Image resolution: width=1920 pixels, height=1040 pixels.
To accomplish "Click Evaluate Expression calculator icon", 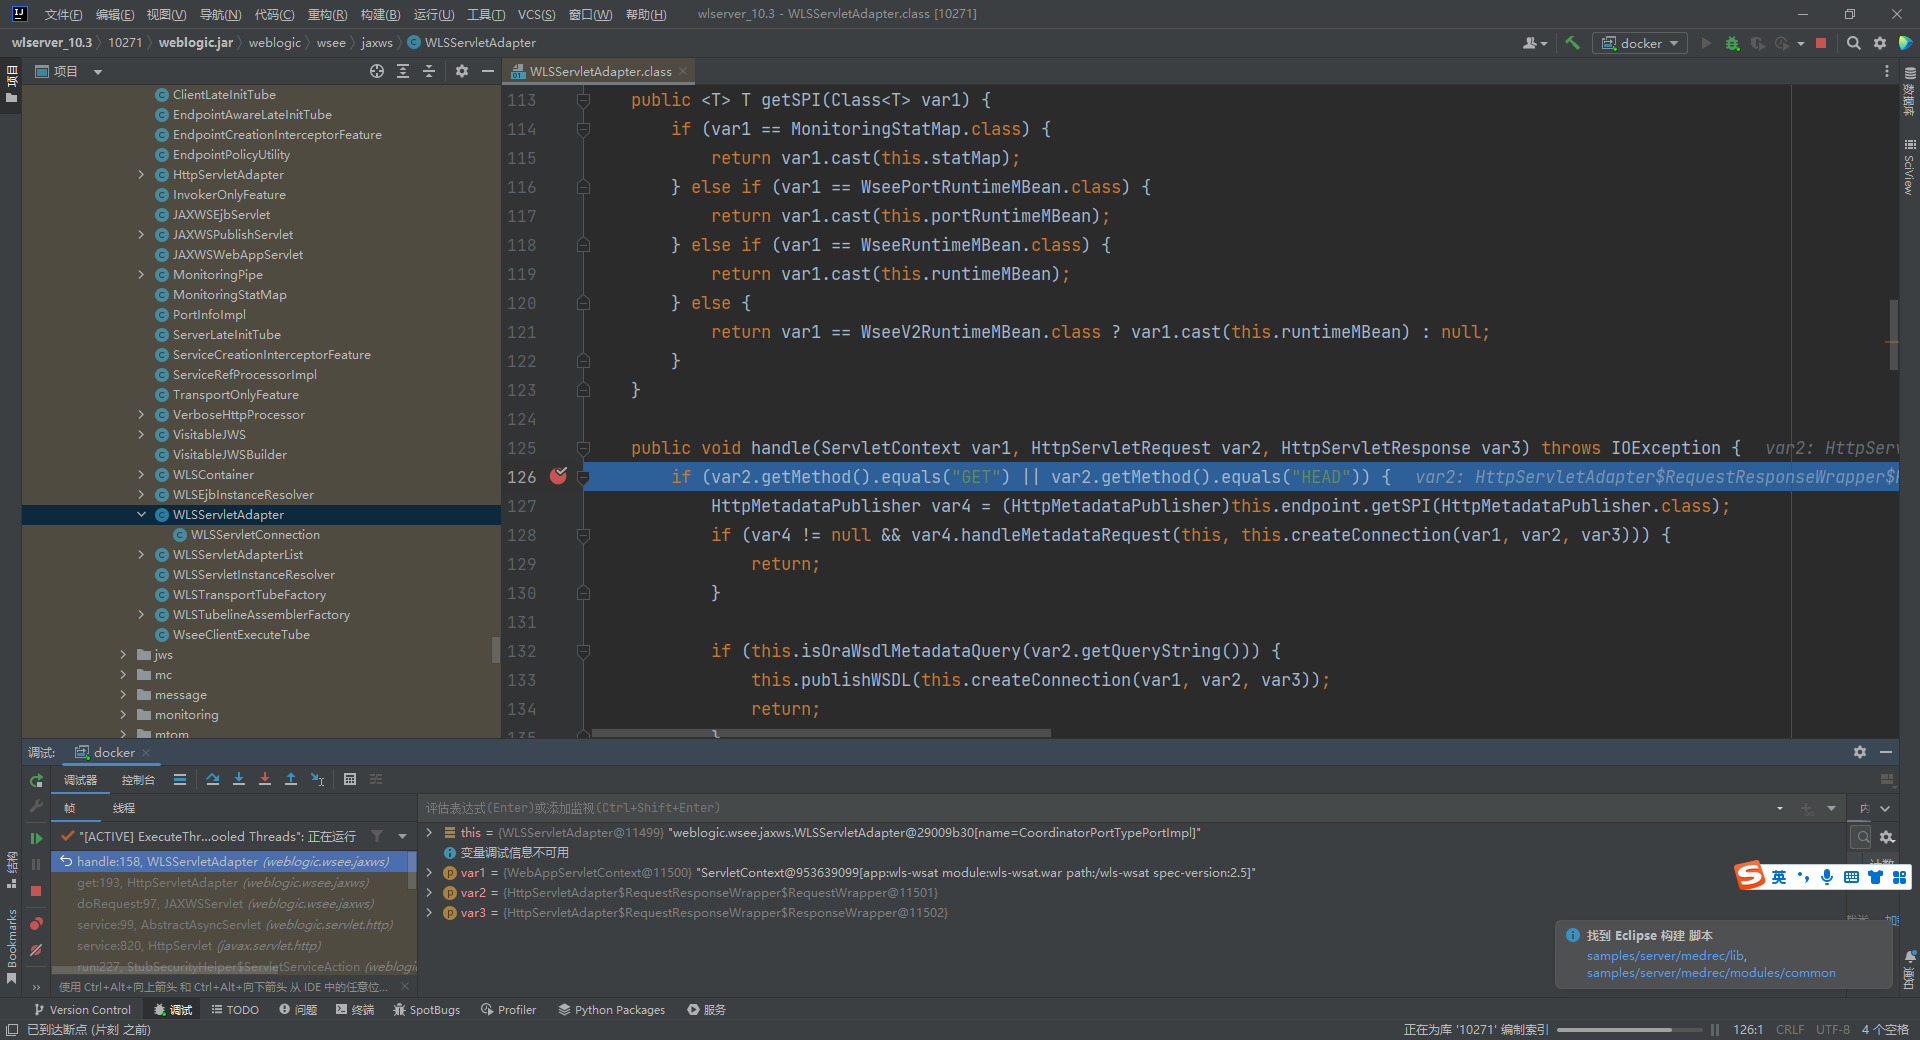I will pos(350,779).
